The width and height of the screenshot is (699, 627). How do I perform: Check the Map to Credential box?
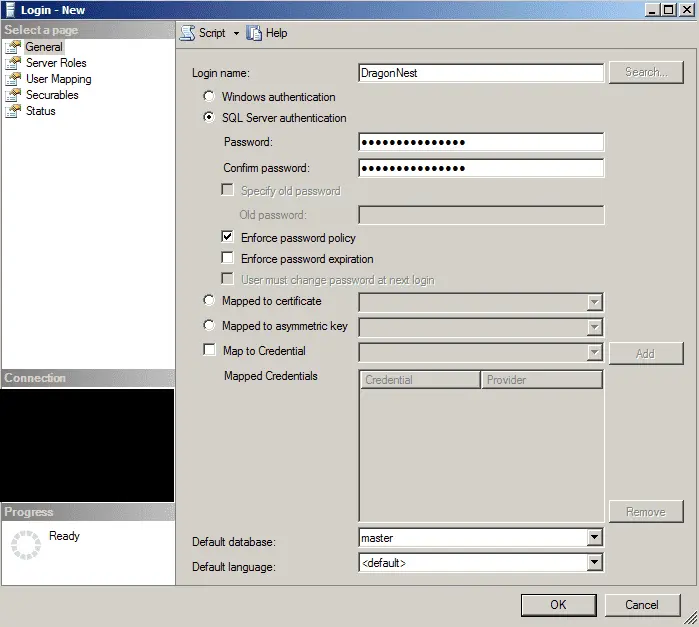209,350
